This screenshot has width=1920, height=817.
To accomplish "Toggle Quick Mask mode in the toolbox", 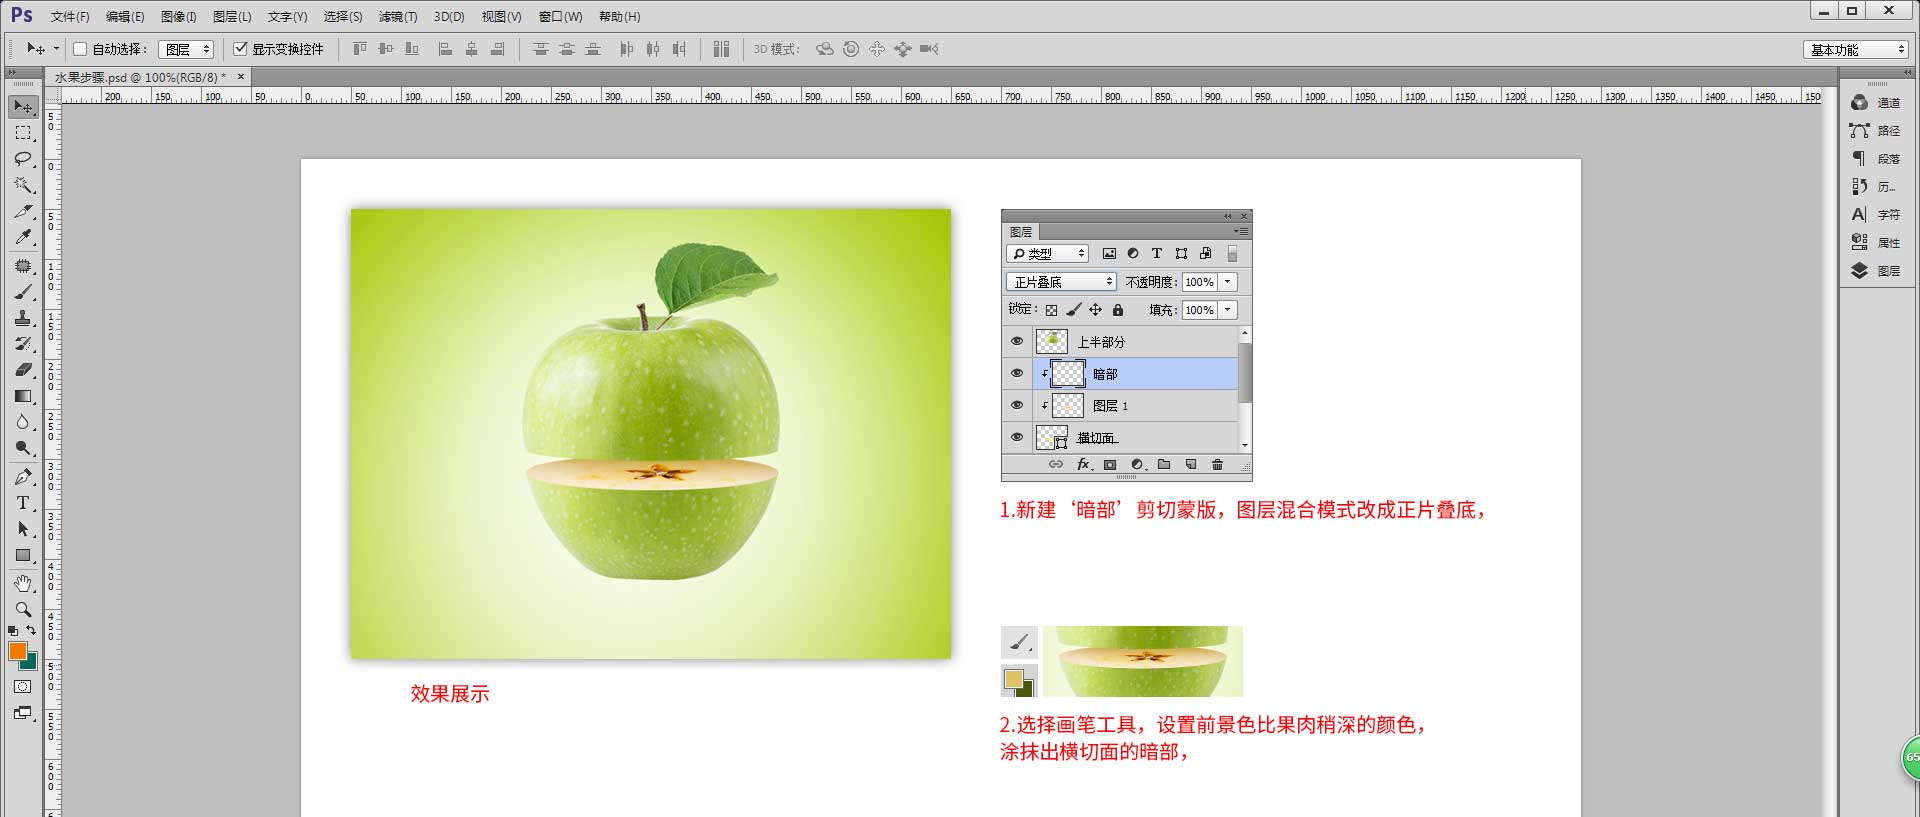I will click(23, 687).
